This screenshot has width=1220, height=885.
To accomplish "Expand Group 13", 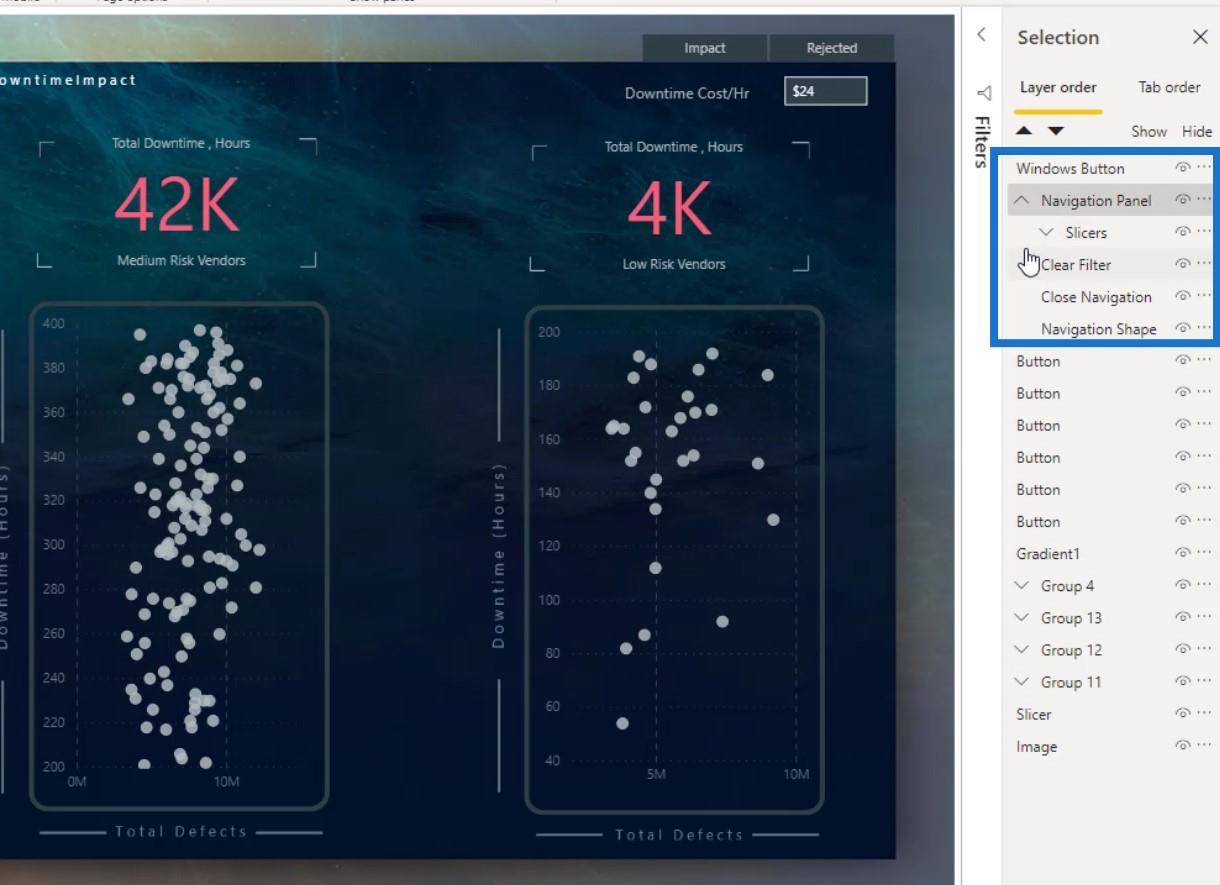I will 1022,617.
